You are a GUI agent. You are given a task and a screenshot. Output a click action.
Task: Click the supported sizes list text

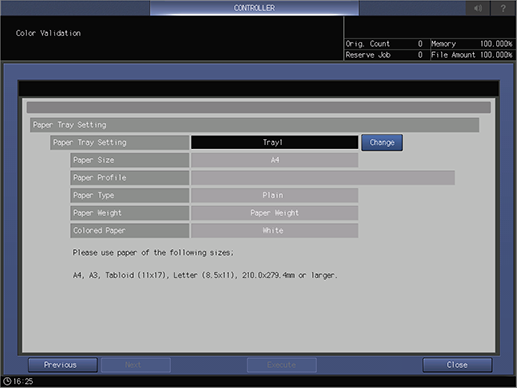point(205,275)
